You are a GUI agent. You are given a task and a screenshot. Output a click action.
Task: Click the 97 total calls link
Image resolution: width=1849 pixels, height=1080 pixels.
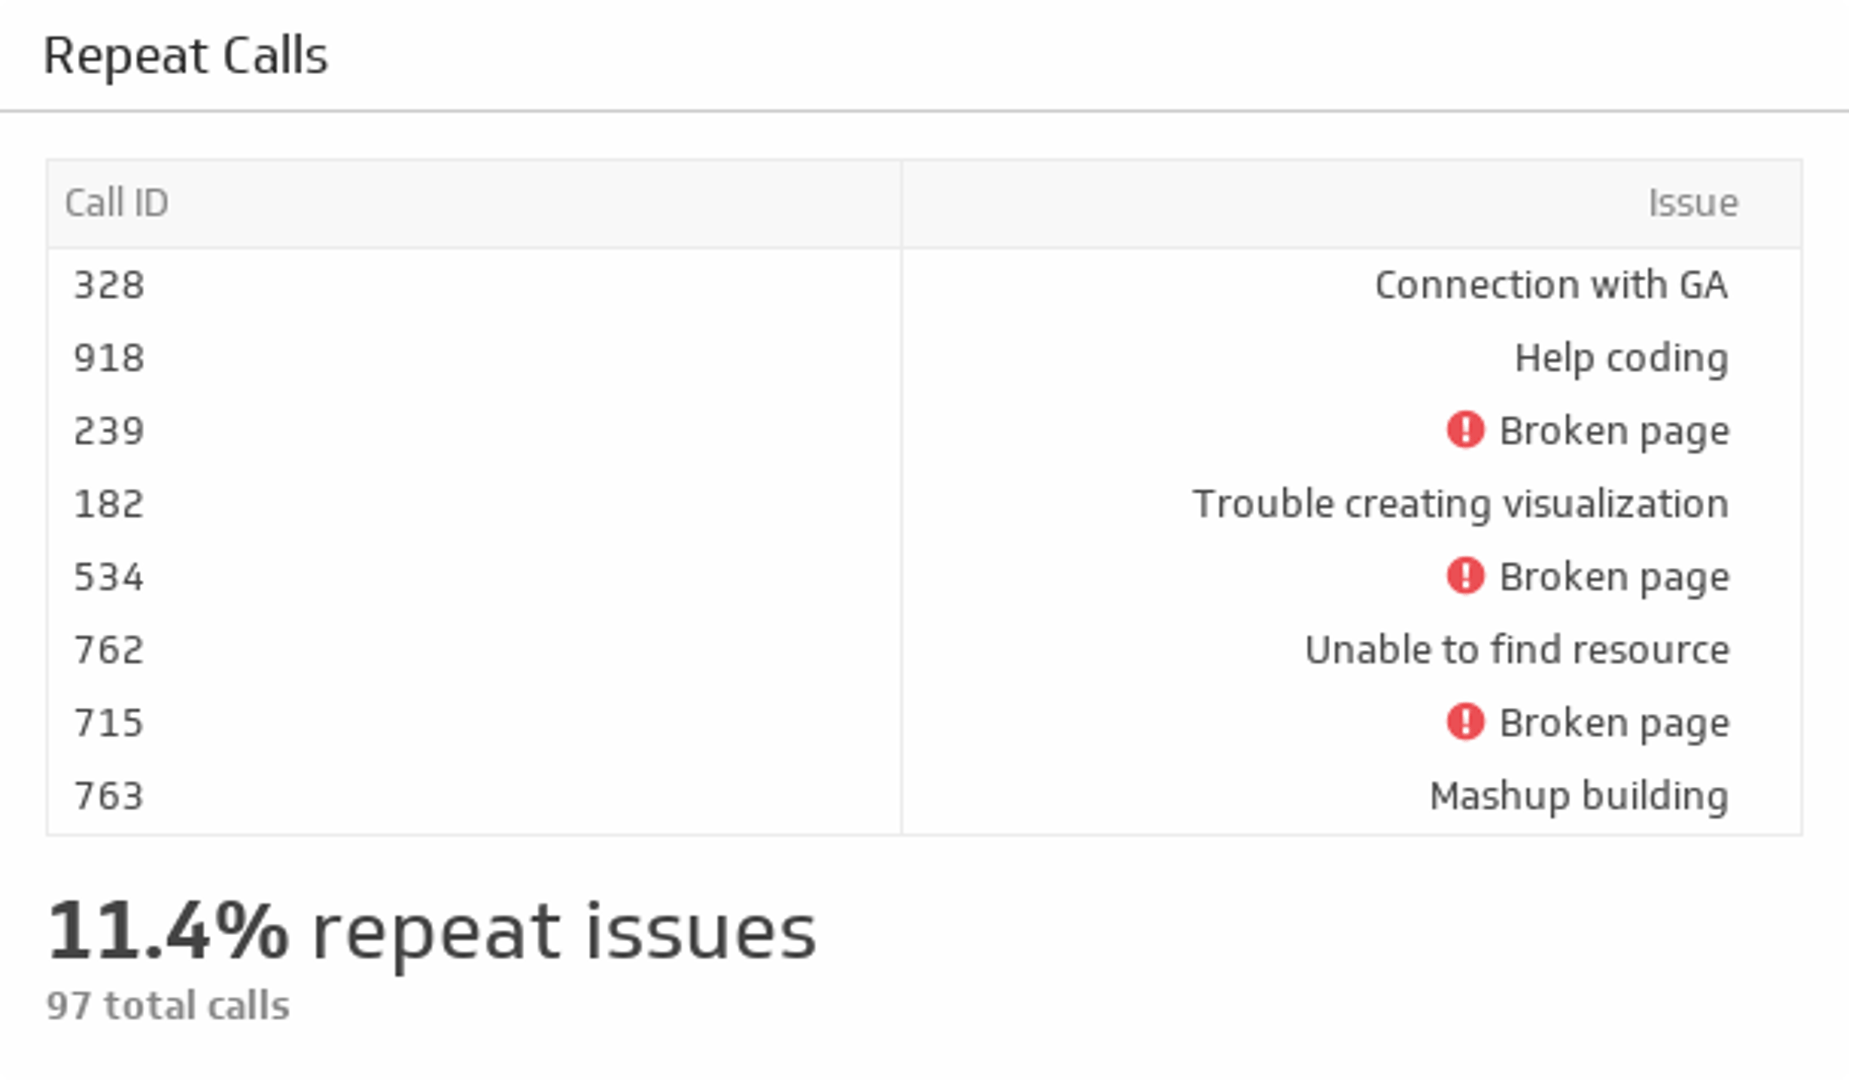tap(168, 1004)
